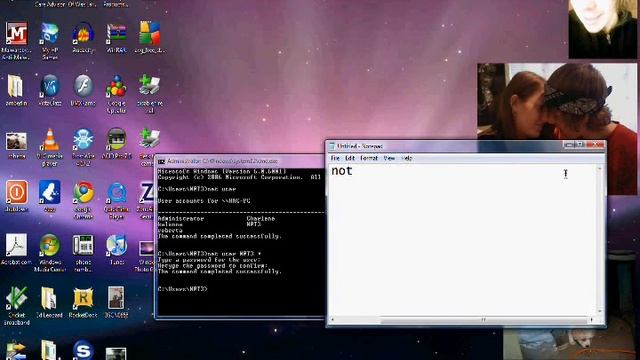
Task: Click the Notepad vertical scrollbar up arrow
Action: 600,168
